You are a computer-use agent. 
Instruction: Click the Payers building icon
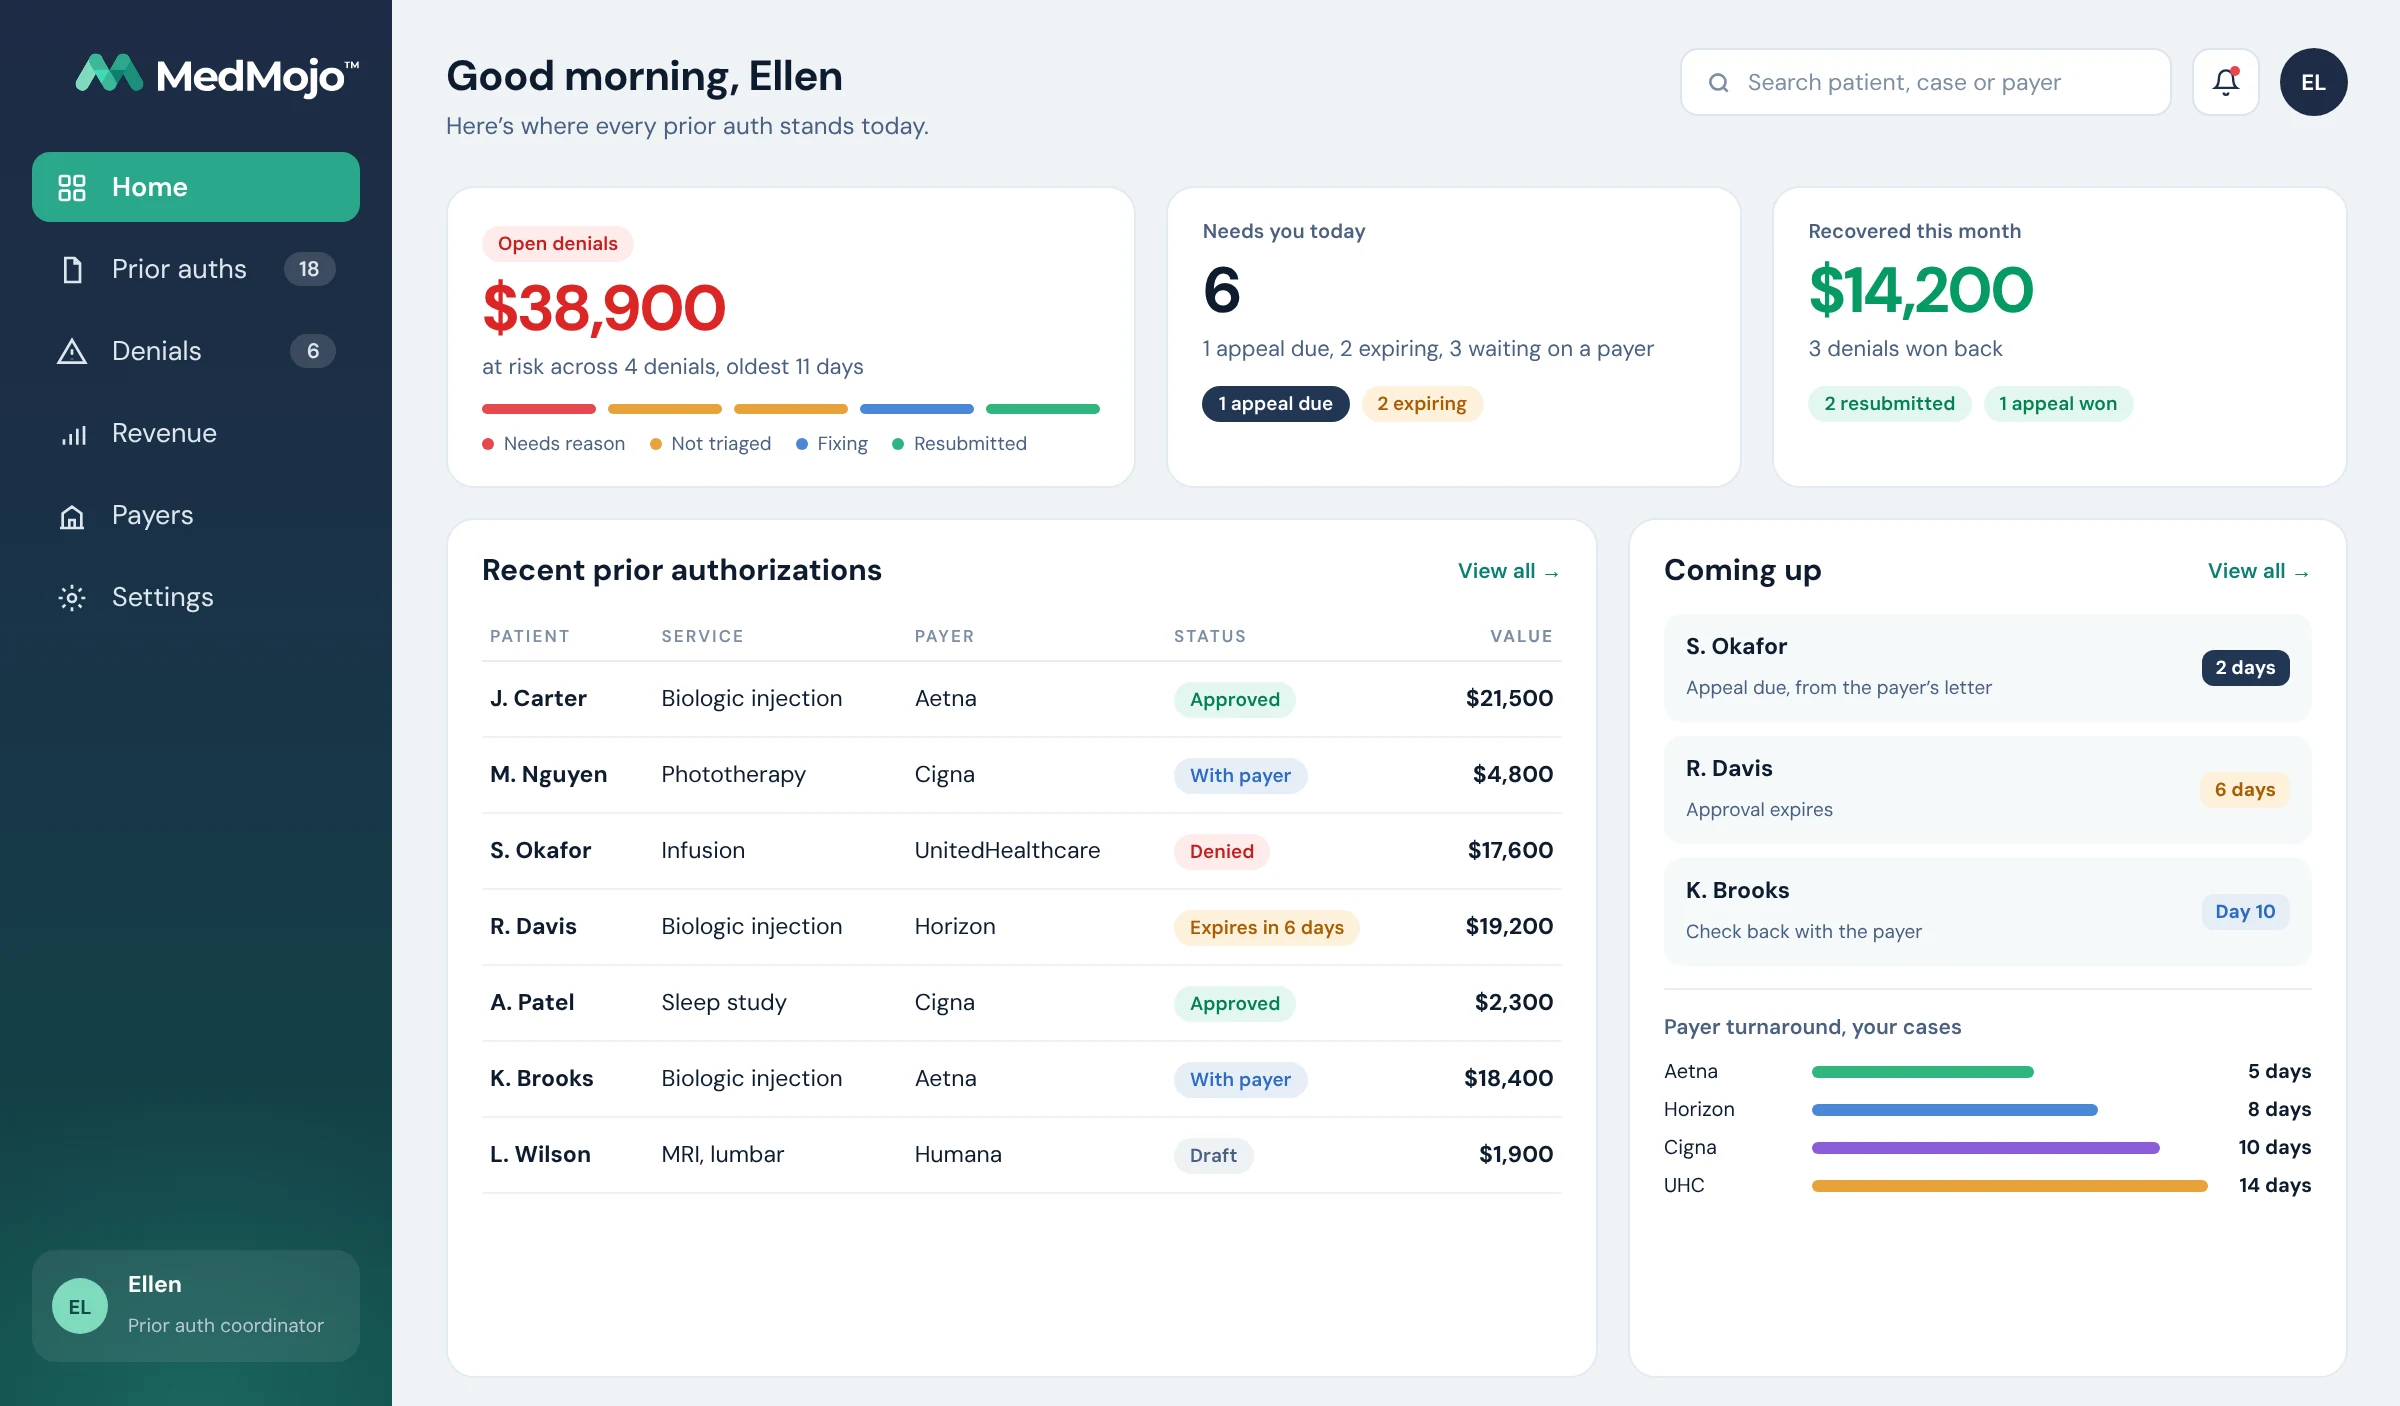tap(72, 516)
